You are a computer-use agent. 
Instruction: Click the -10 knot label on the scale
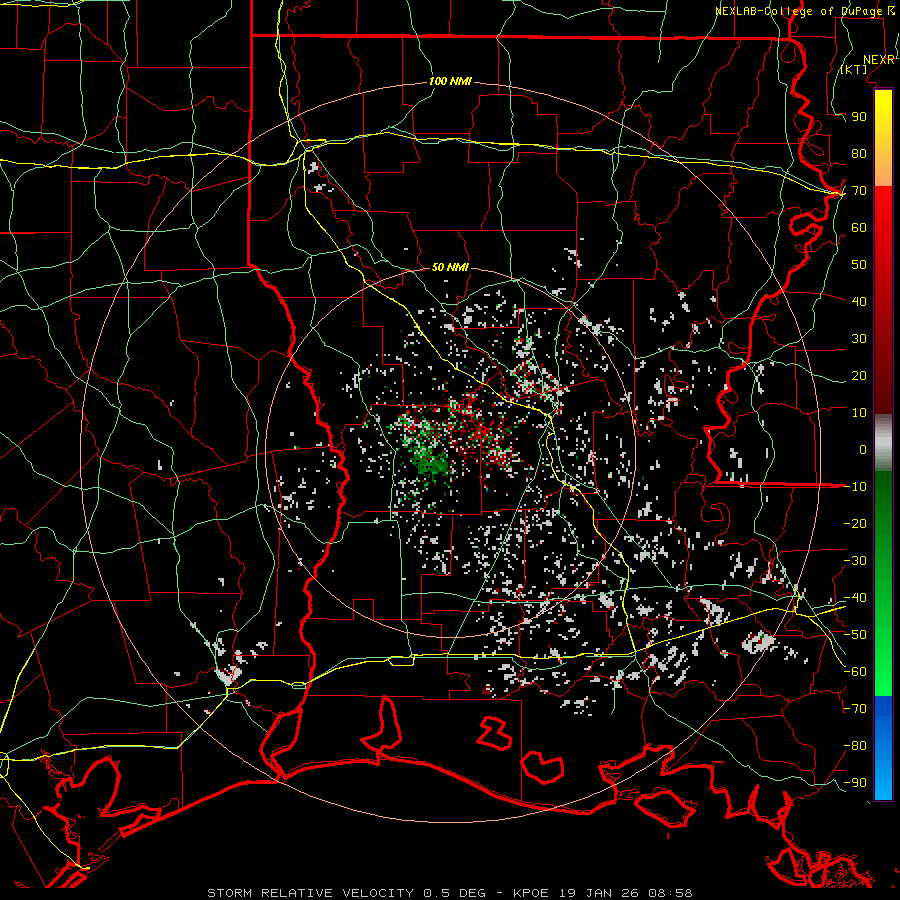coord(855,487)
